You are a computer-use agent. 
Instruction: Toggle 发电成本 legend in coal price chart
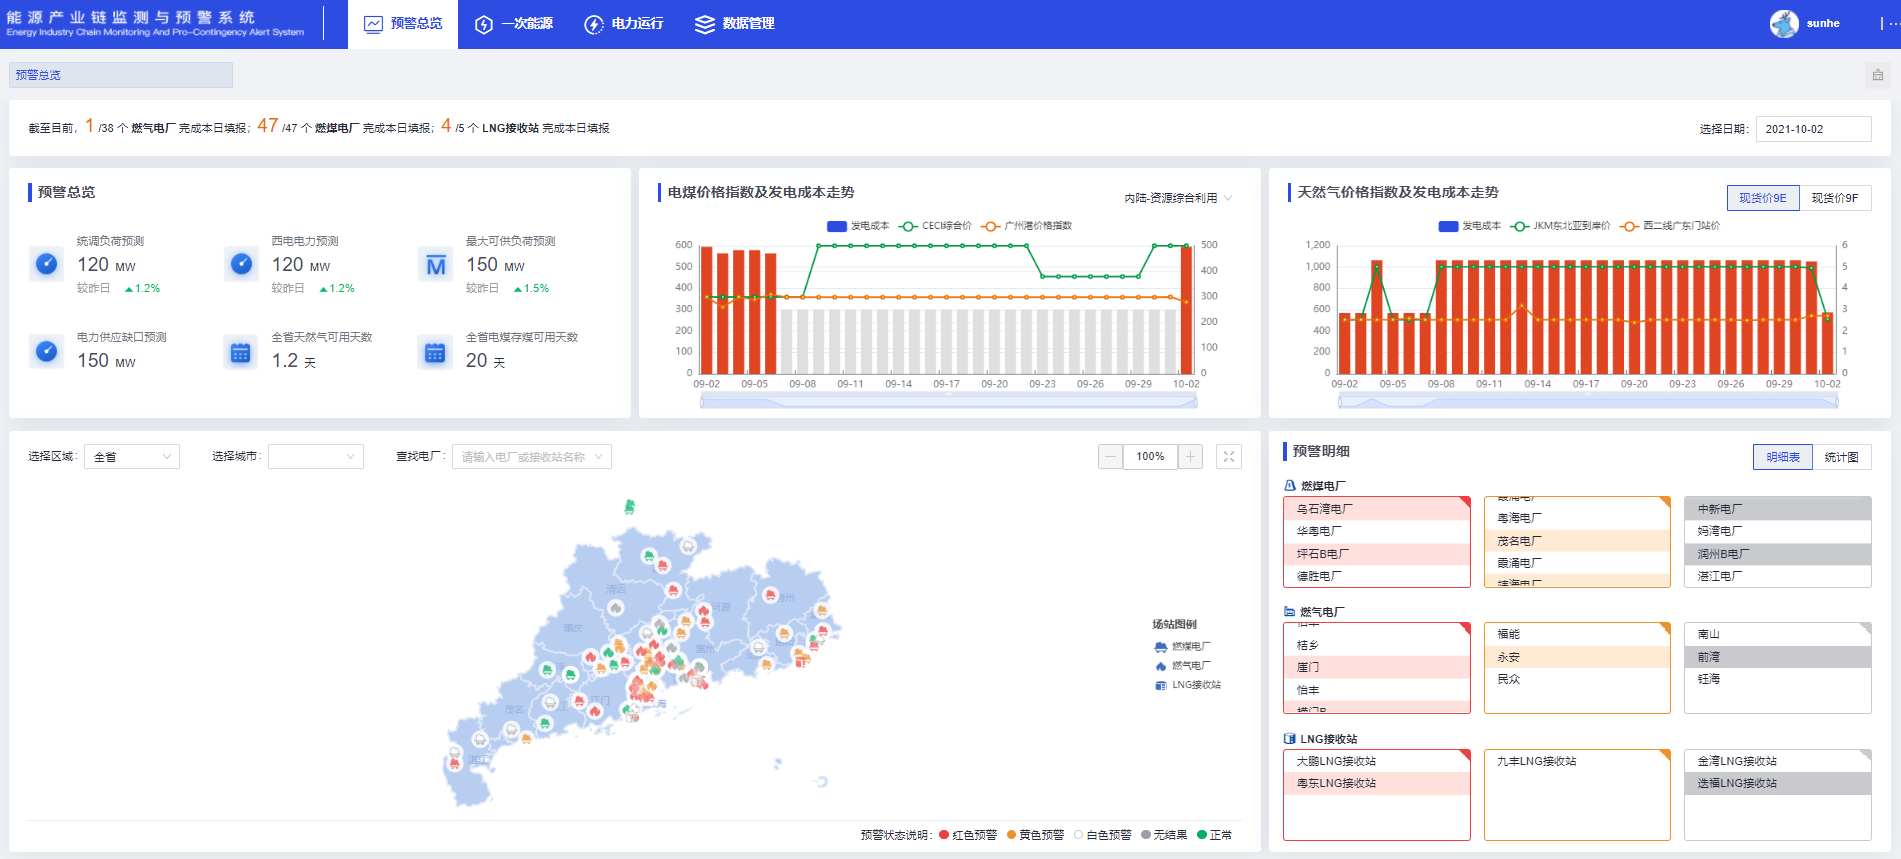(858, 226)
